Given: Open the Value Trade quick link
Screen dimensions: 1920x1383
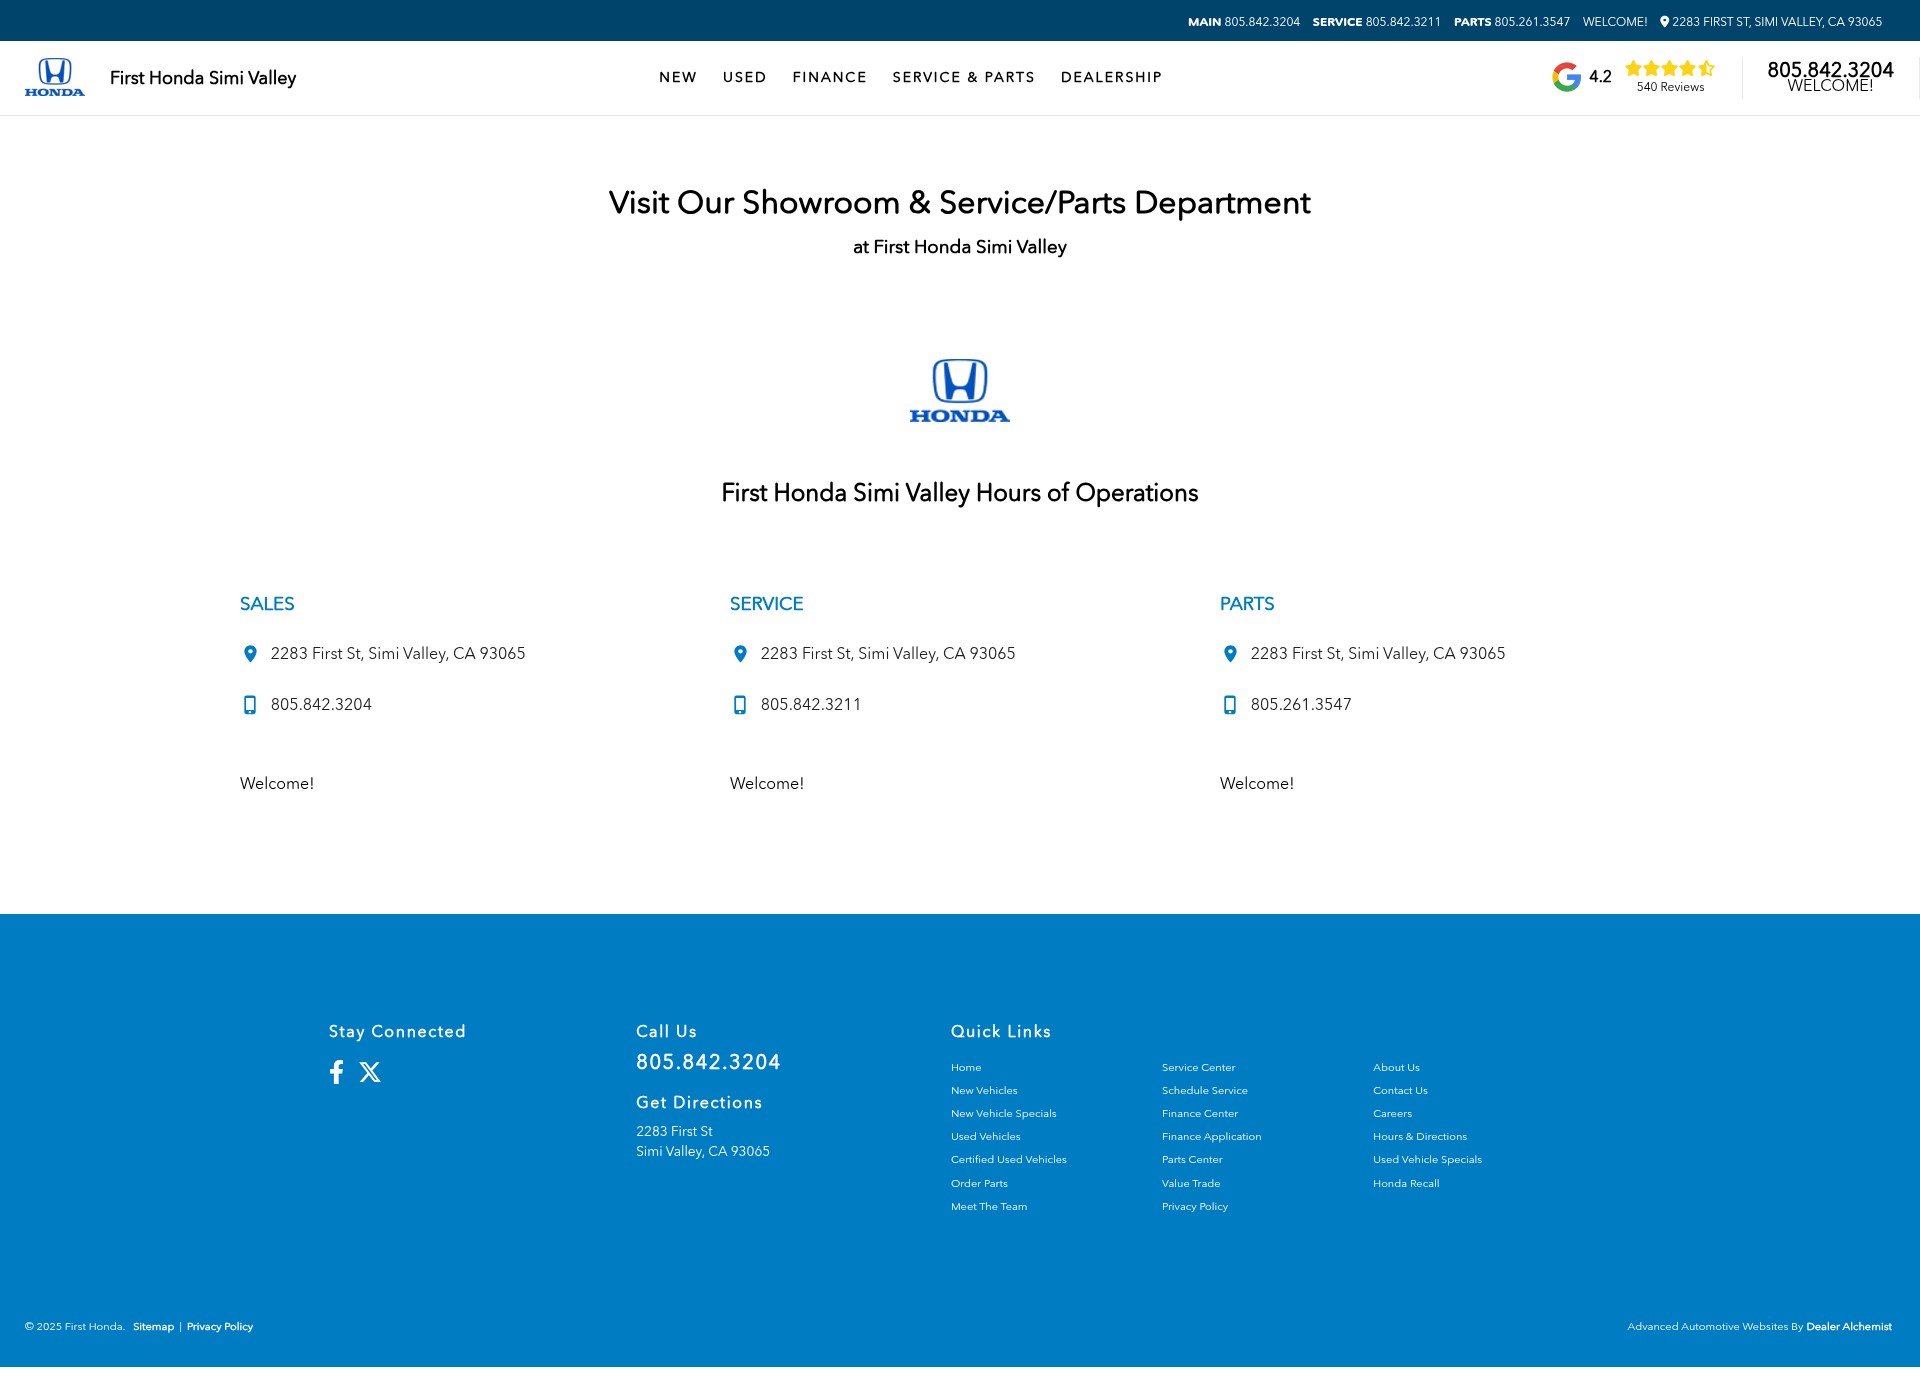Looking at the screenshot, I should [1191, 1184].
